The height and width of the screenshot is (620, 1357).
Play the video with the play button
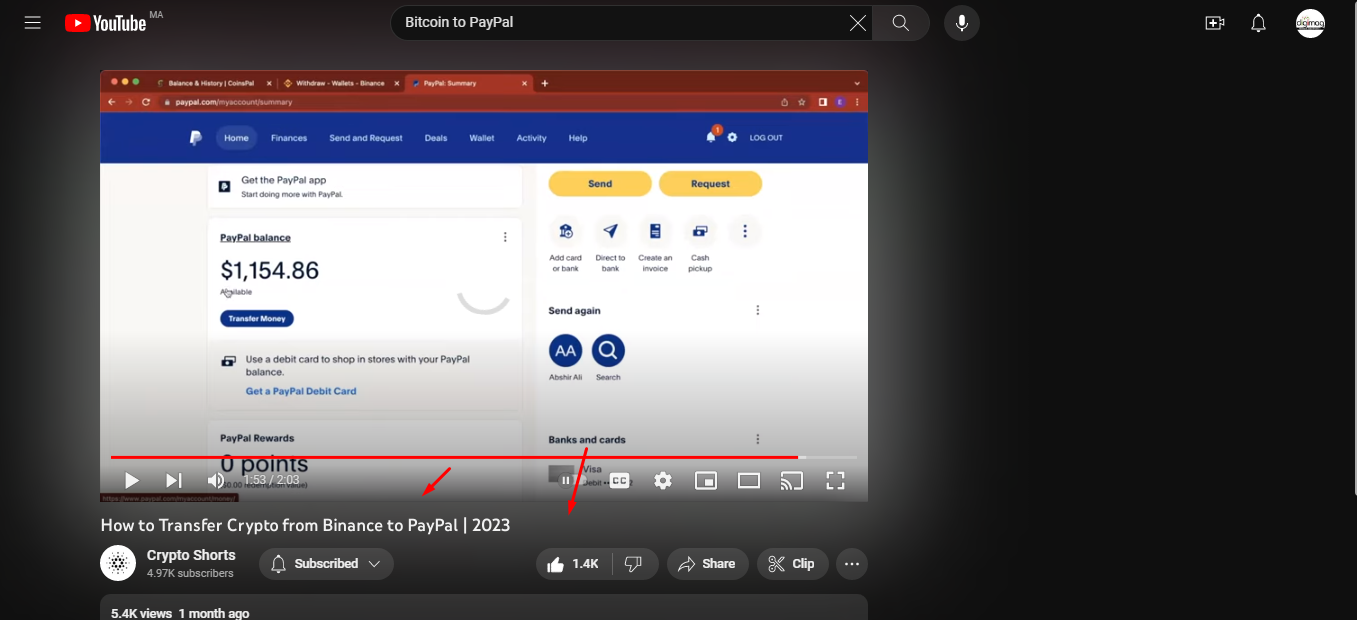[x=131, y=481]
